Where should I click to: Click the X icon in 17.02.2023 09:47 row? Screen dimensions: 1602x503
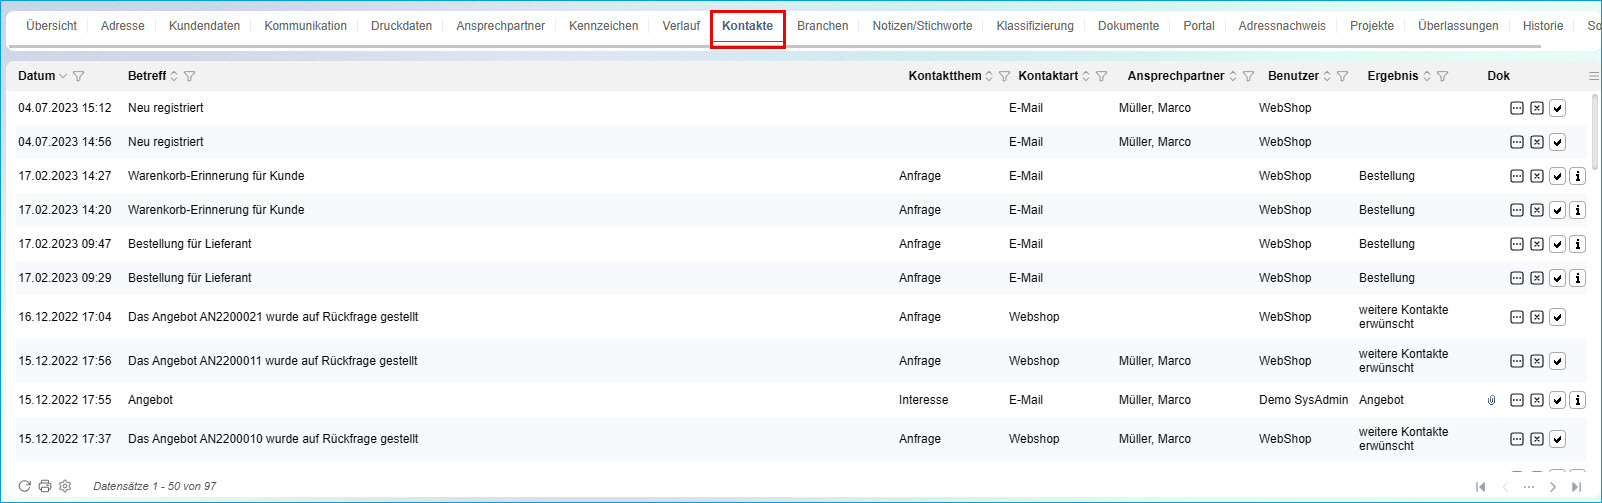point(1537,244)
